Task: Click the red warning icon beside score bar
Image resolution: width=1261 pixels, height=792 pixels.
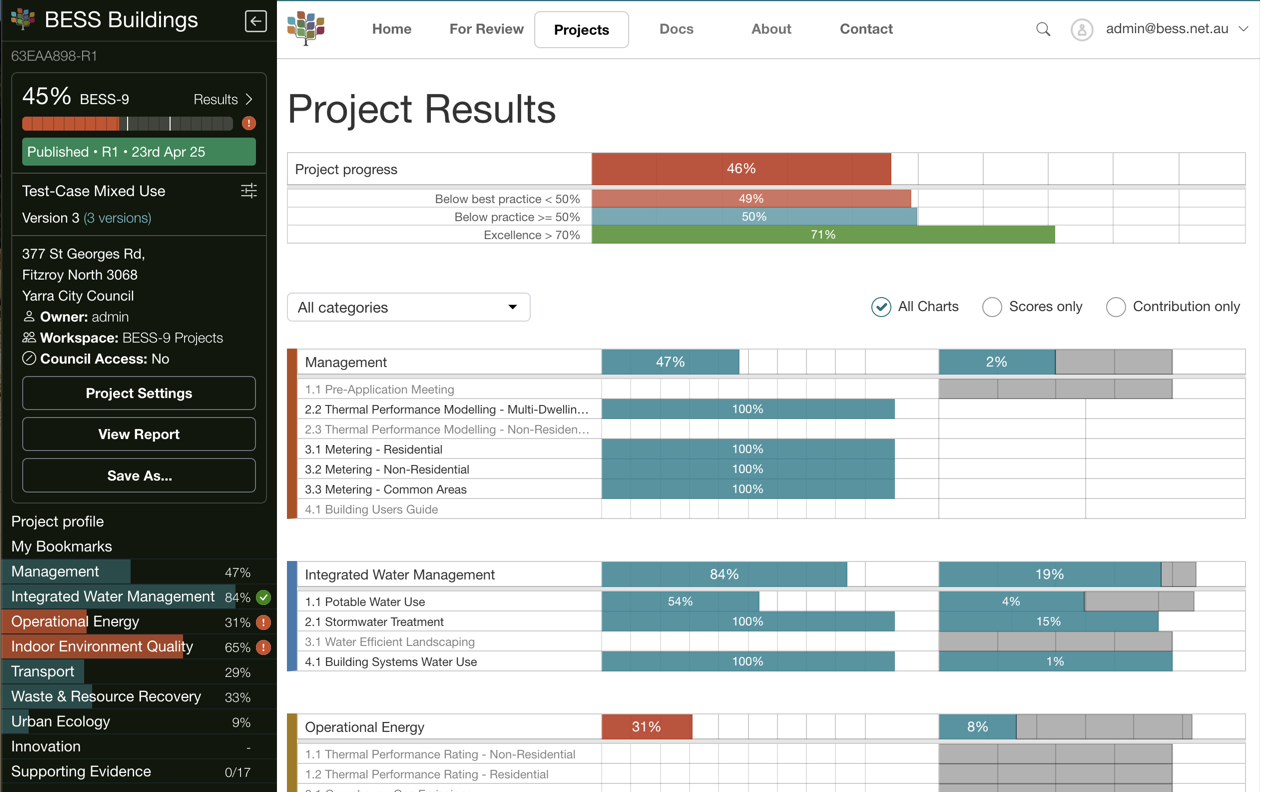Action: [249, 124]
